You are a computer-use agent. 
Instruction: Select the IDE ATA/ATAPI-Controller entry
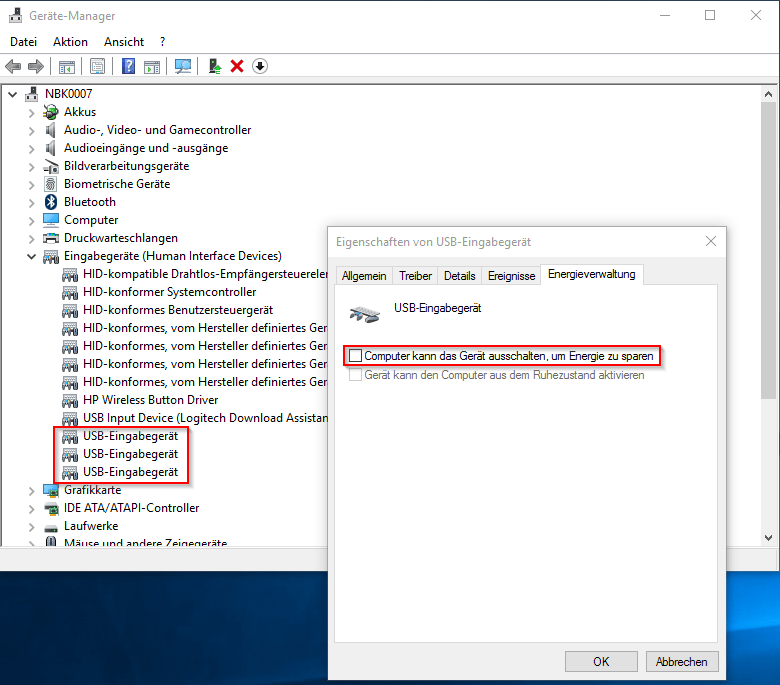[131, 508]
